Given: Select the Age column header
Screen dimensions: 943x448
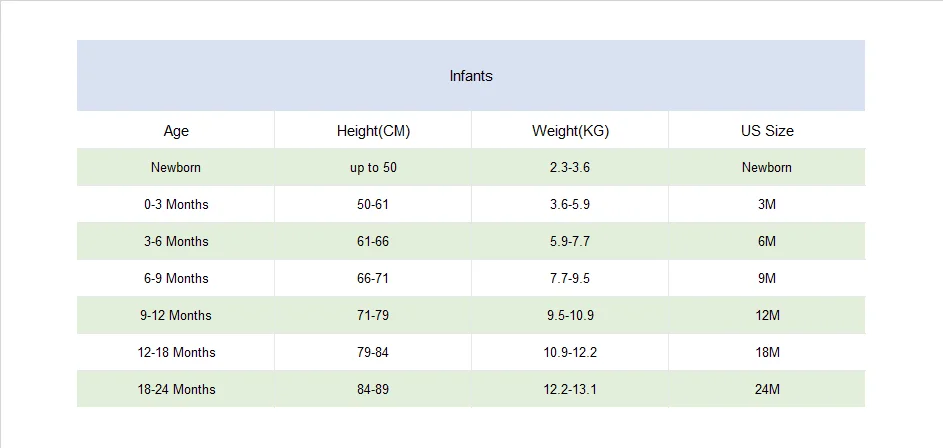Looking at the screenshot, I should tap(176, 130).
